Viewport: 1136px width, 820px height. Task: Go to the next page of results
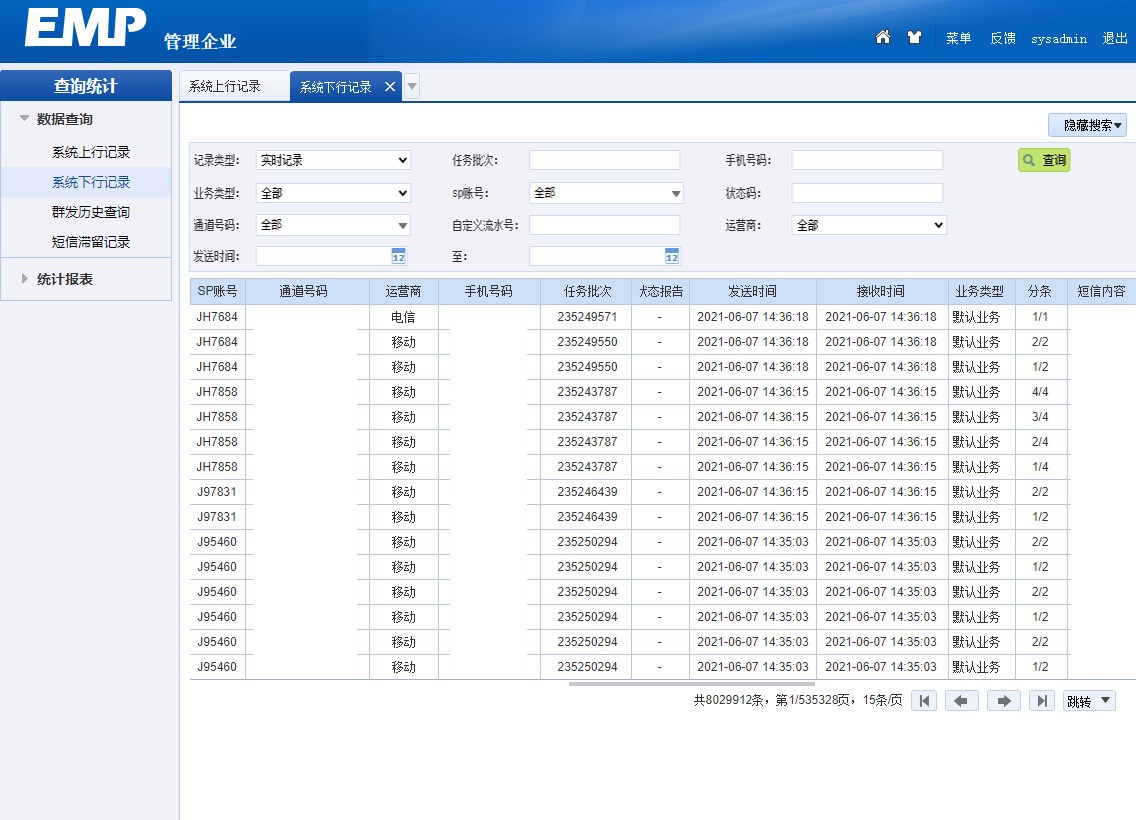tap(1003, 700)
